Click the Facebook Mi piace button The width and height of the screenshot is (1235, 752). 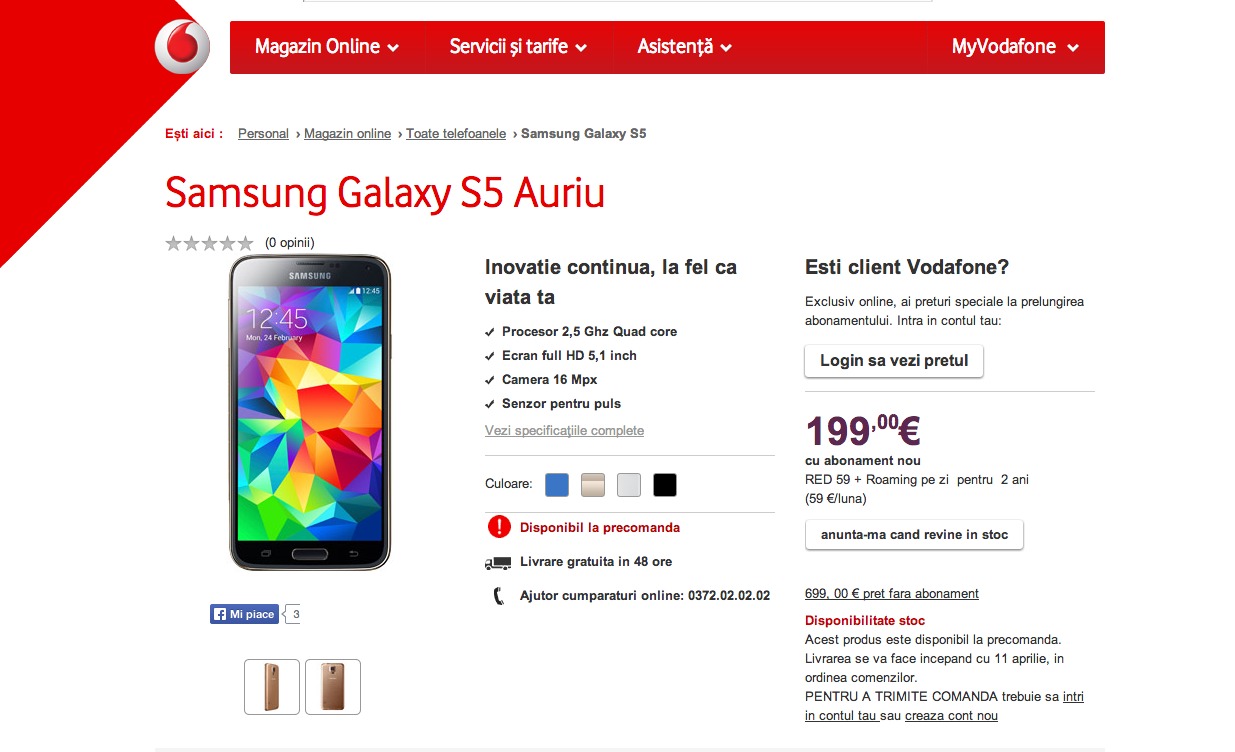point(244,614)
